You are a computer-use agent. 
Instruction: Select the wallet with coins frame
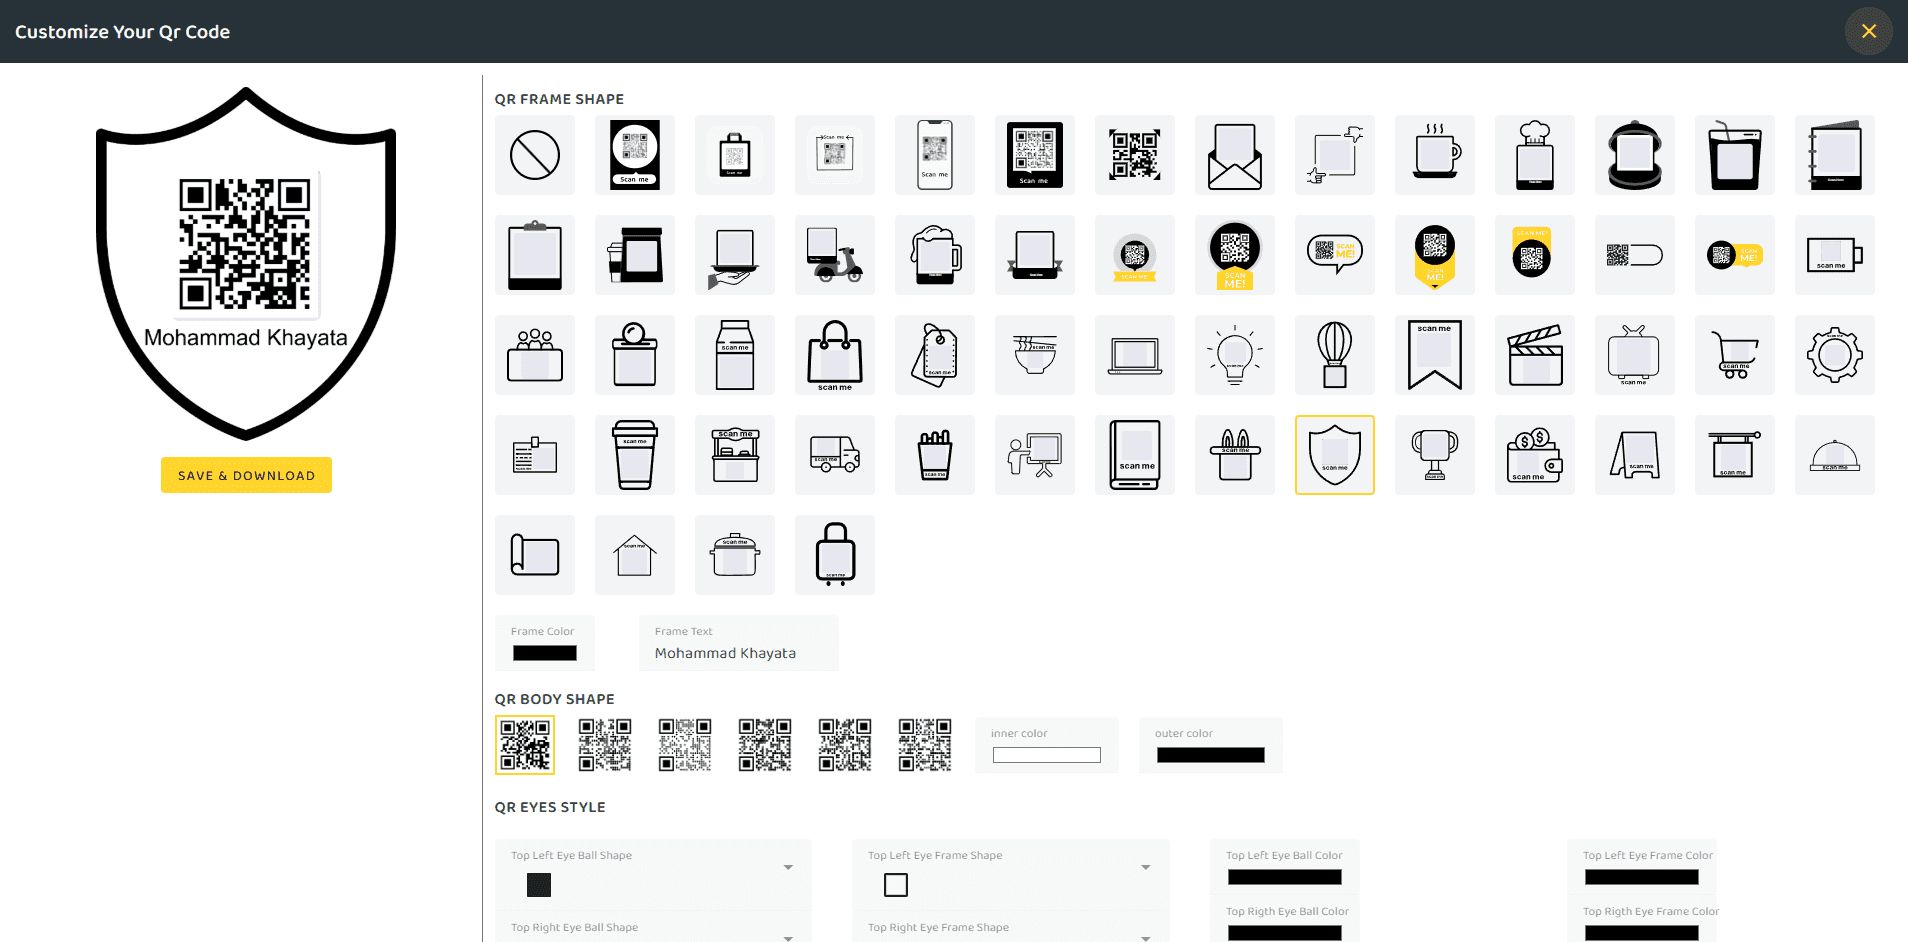1535,455
